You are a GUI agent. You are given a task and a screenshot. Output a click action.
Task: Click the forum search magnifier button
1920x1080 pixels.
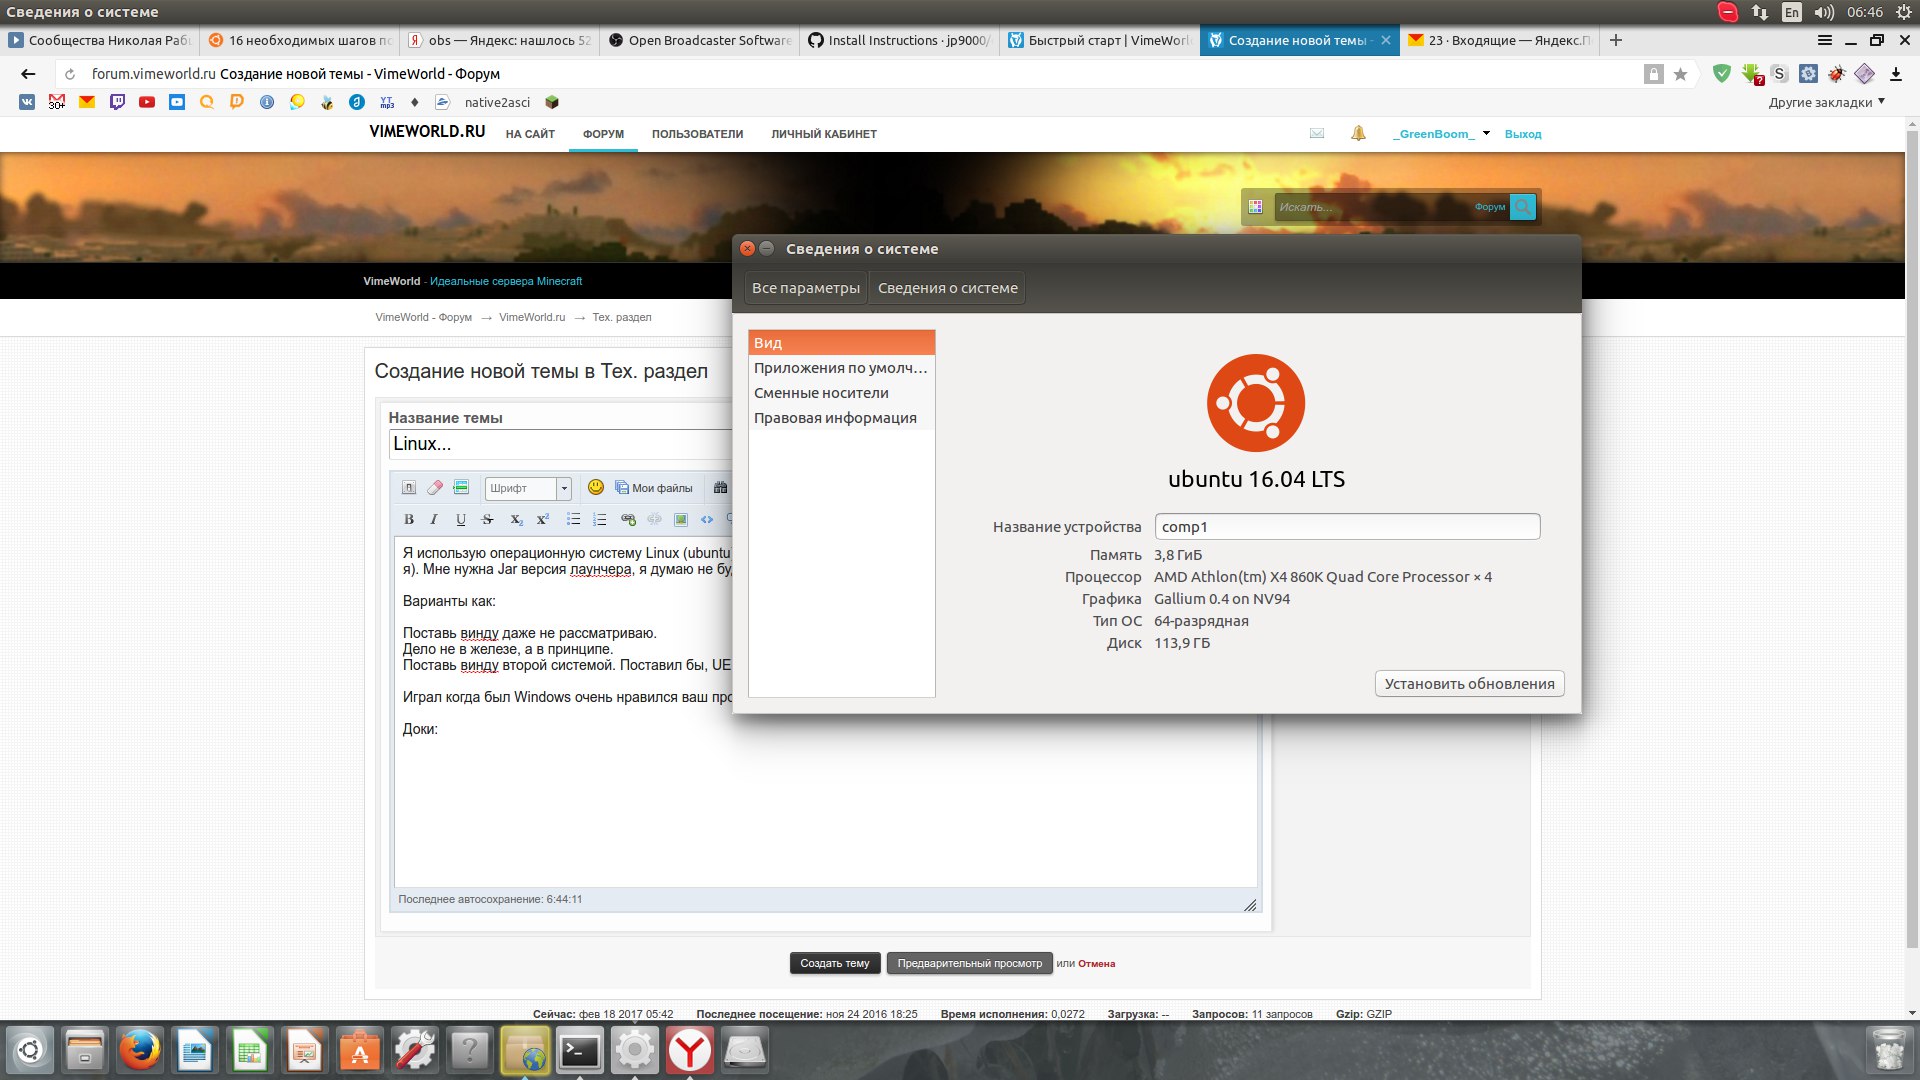coord(1522,207)
